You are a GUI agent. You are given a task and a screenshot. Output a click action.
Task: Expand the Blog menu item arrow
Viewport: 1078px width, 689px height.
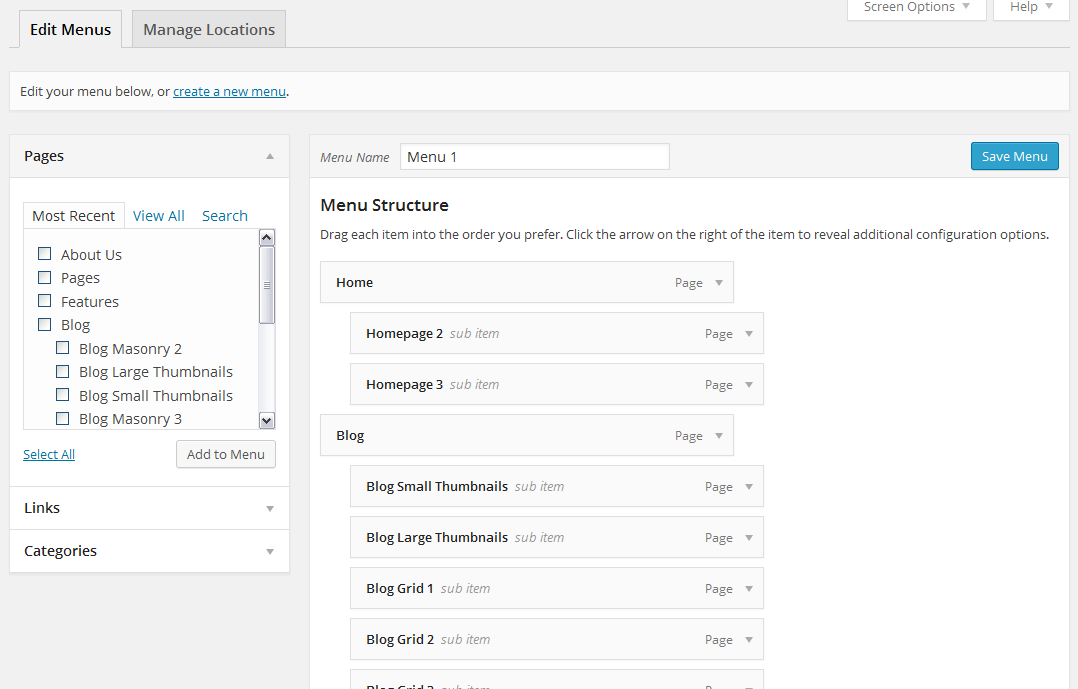tap(718, 436)
